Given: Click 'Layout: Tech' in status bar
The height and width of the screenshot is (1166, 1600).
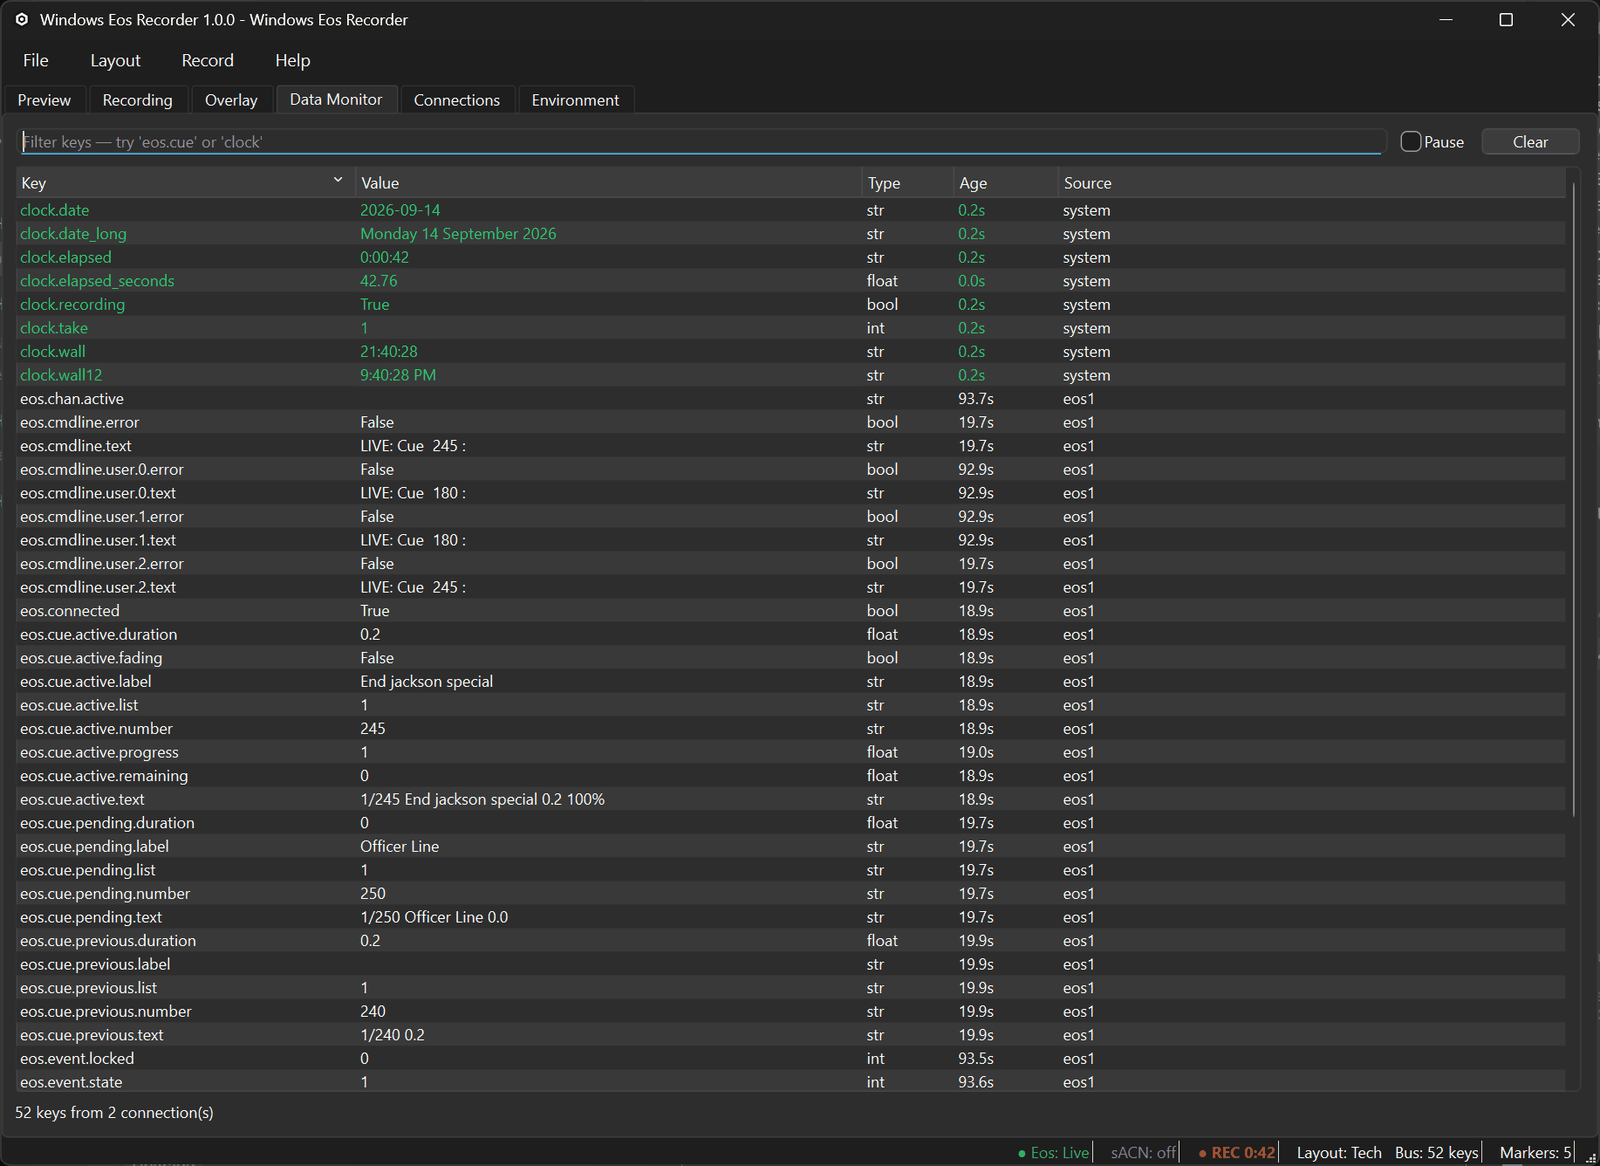Looking at the screenshot, I should pos(1339,1153).
